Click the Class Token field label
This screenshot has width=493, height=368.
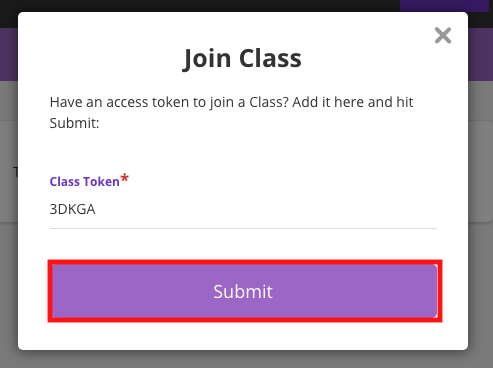84,182
